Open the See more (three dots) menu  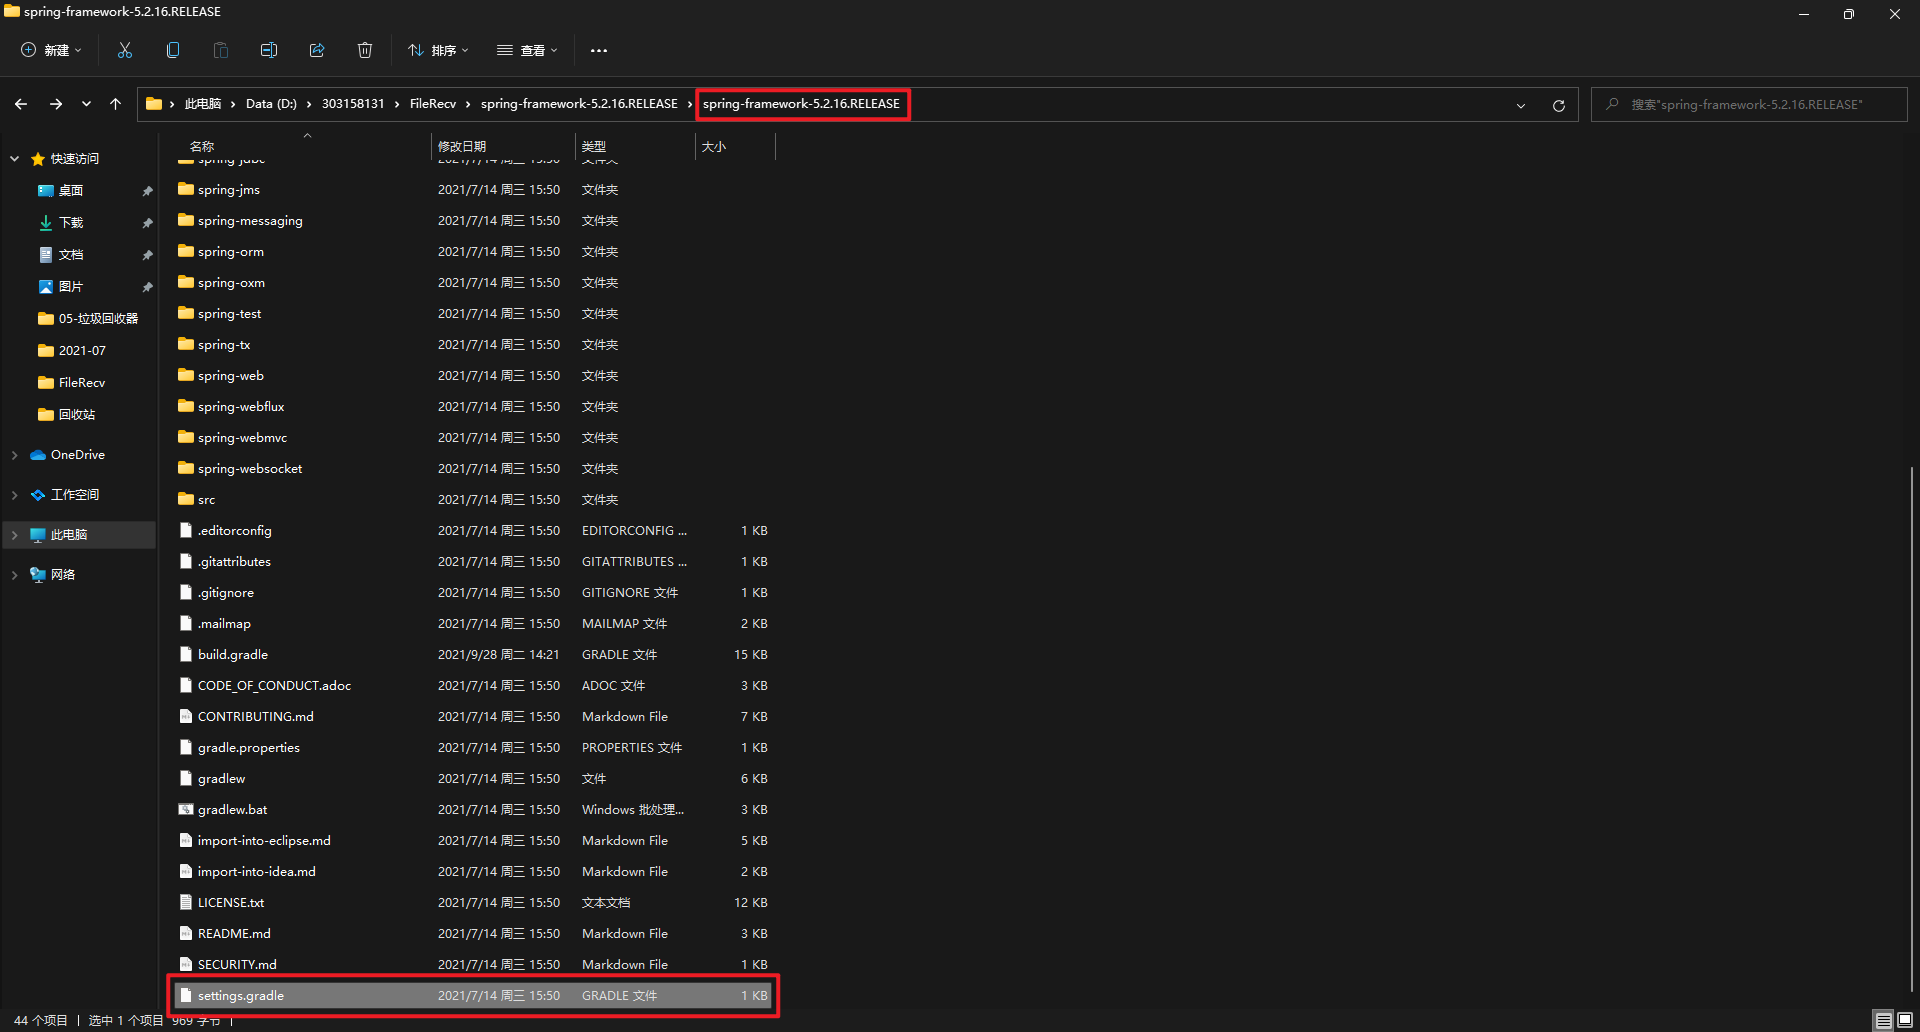point(599,50)
